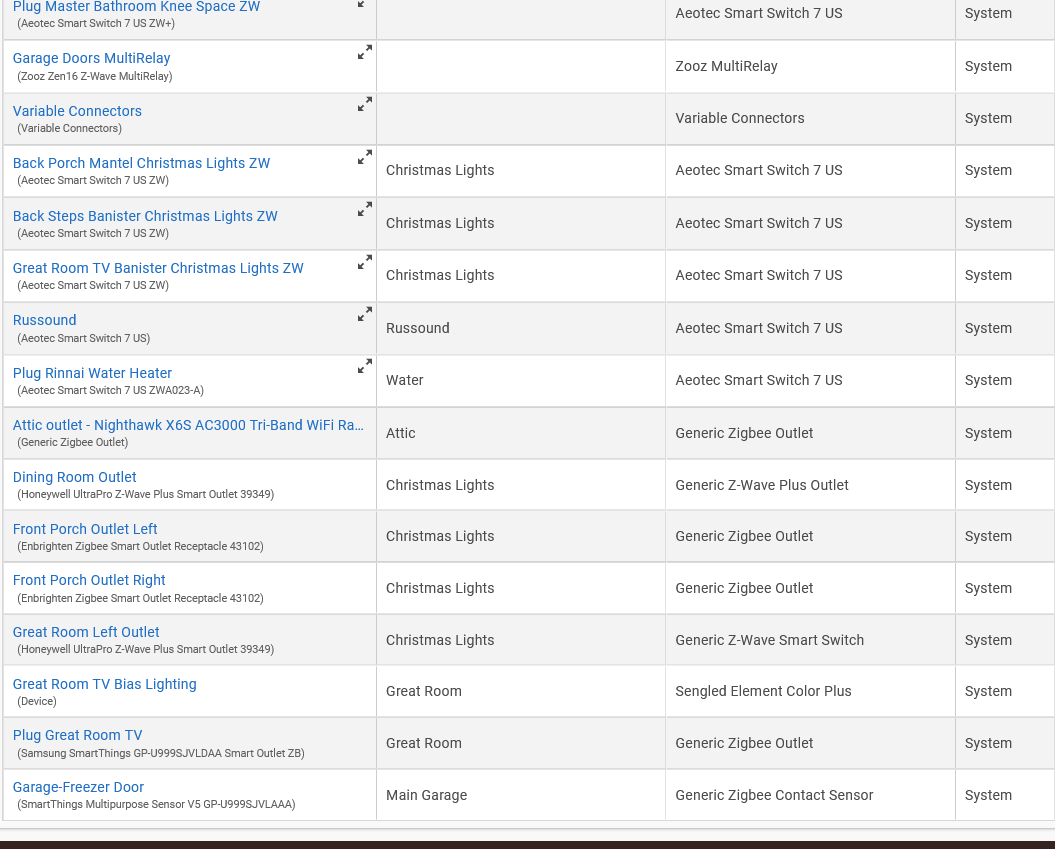Viewport: 1055px width, 849px height.
Task: Expand Plug Rinnai Water Heater details
Action: (x=365, y=366)
